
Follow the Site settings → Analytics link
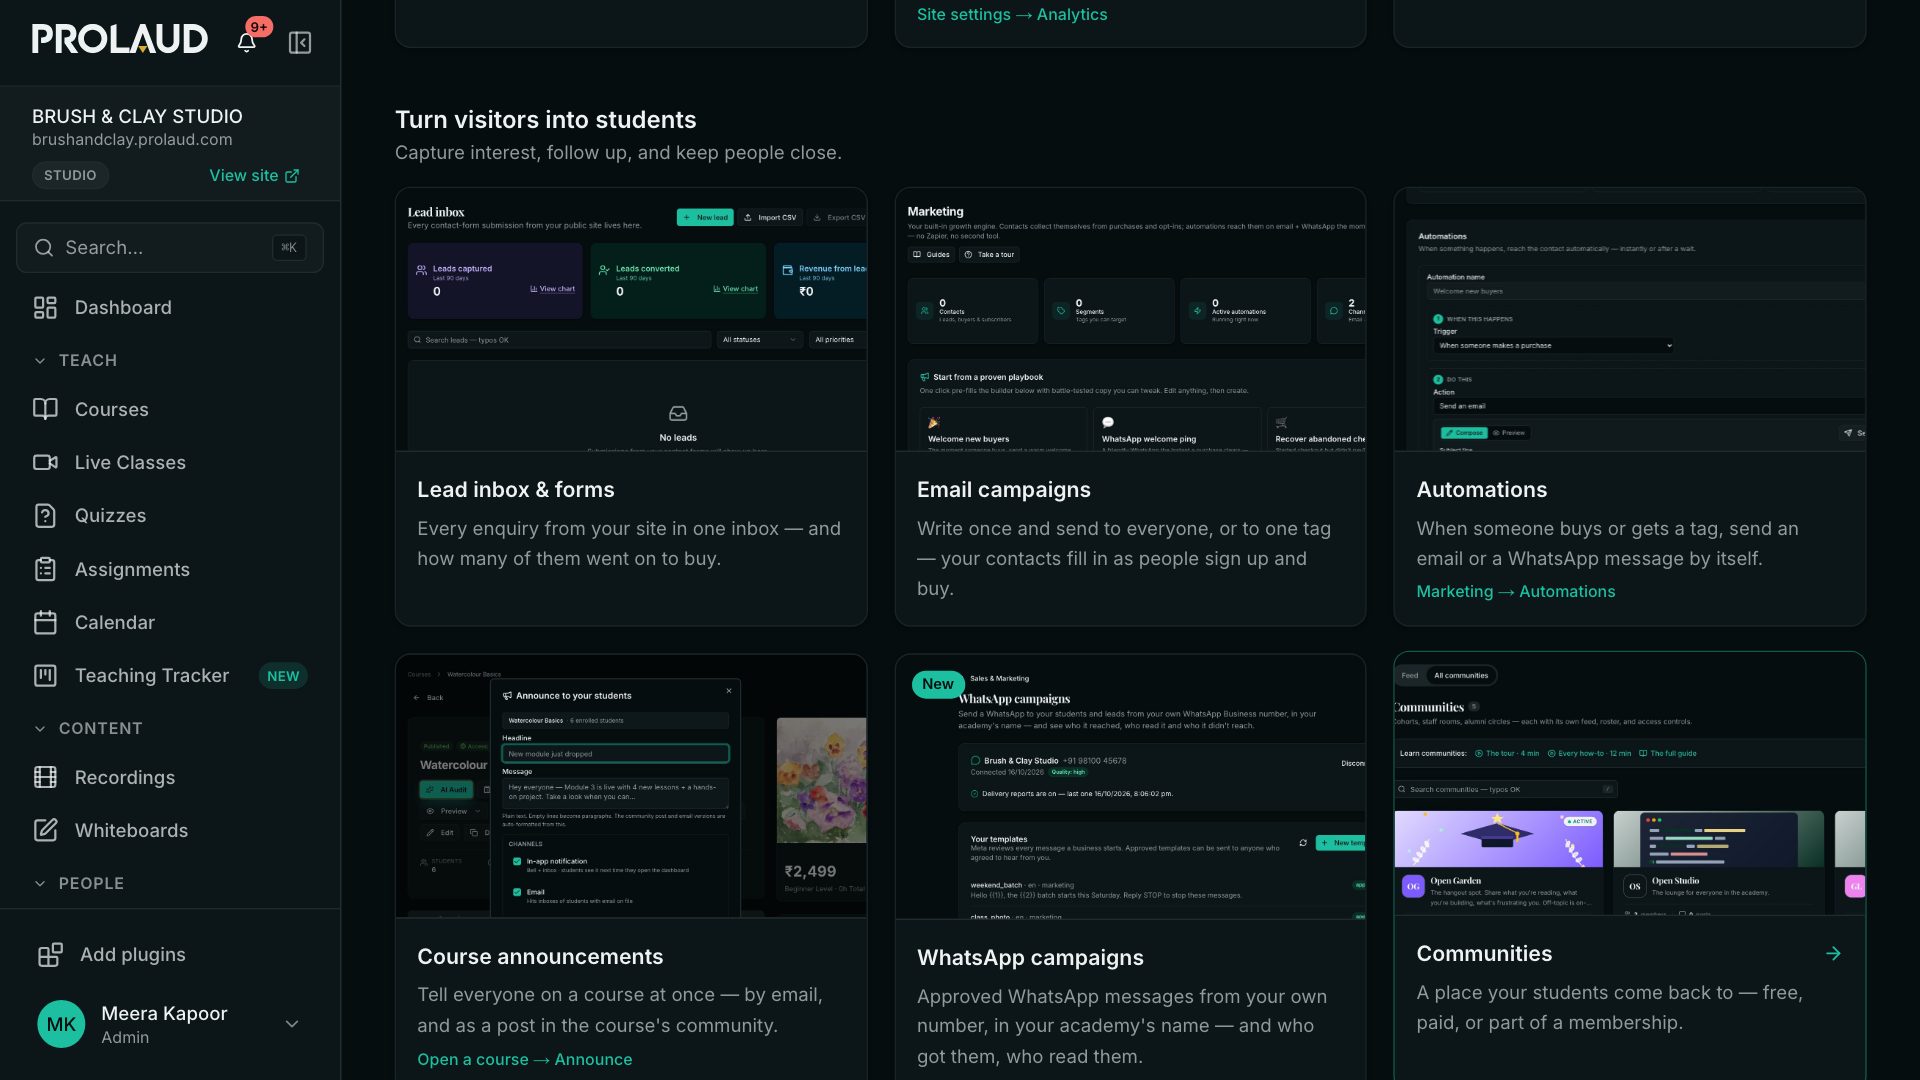pos(1012,14)
